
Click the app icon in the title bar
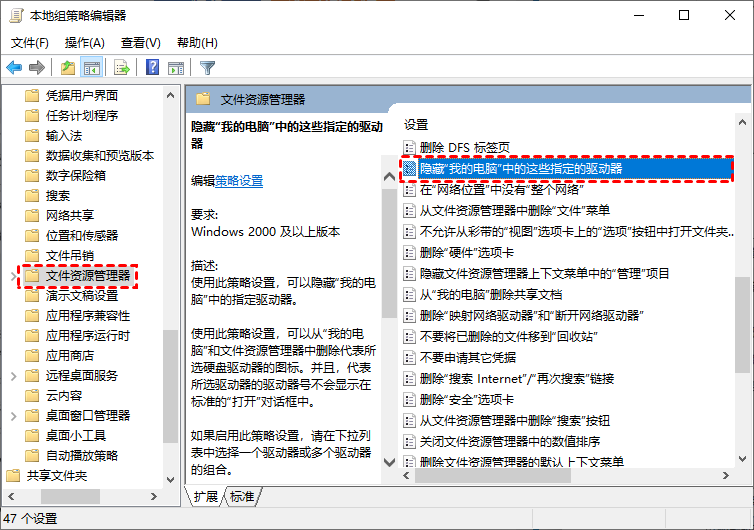pos(16,15)
